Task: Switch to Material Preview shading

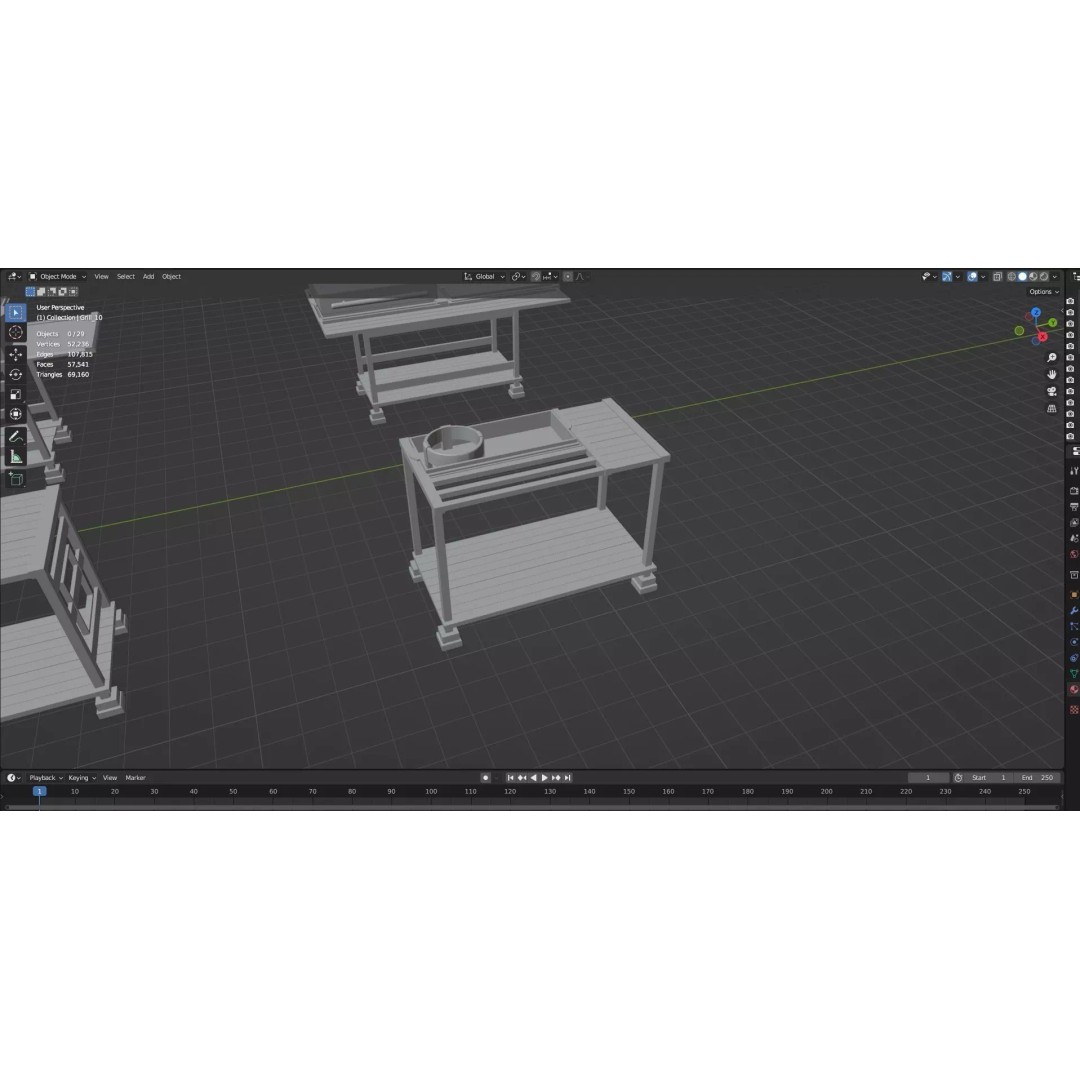Action: point(1033,276)
